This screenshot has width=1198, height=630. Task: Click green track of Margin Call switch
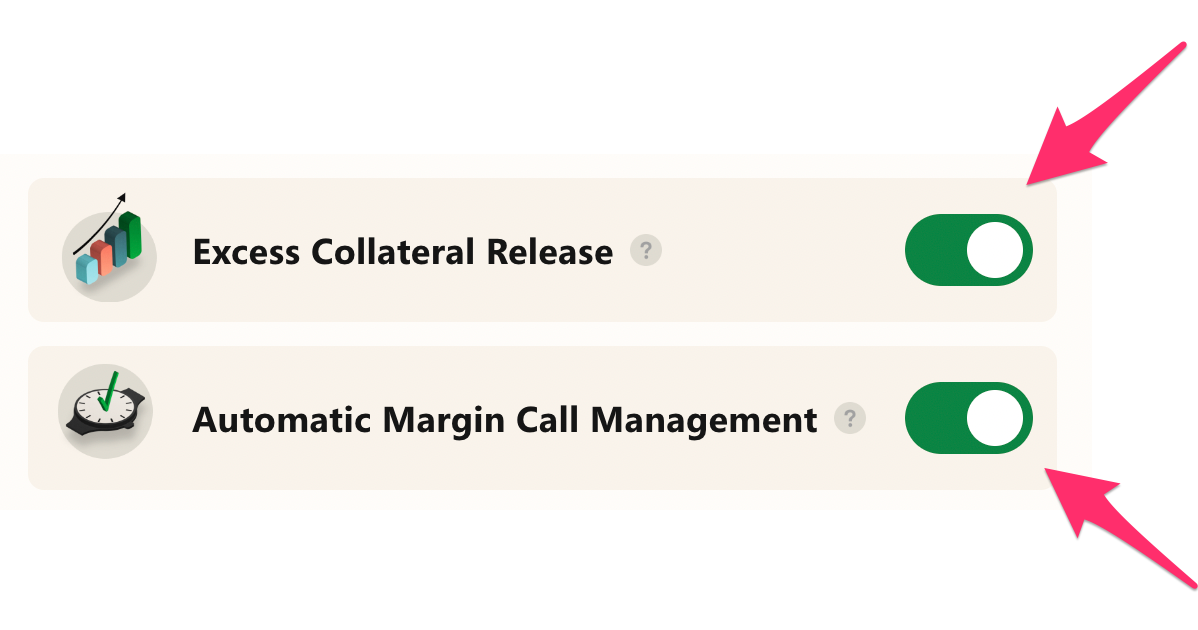pos(934,418)
